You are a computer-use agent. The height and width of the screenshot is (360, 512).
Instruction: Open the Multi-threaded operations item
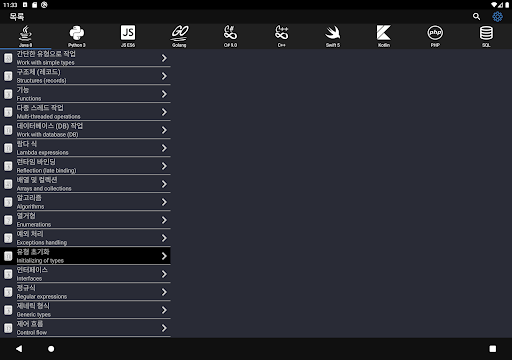pos(85,112)
